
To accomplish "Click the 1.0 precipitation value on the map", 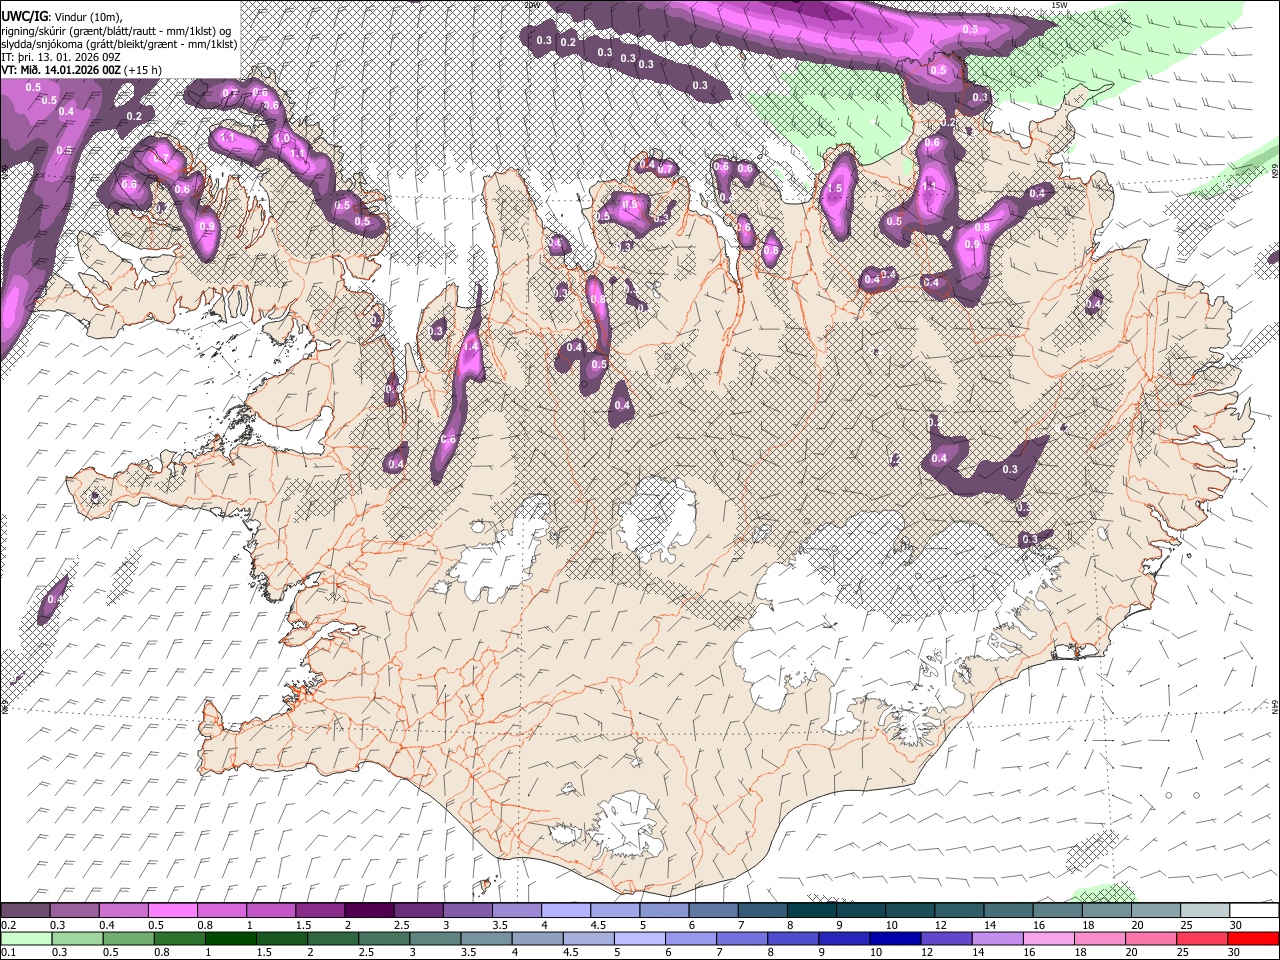I will (x=283, y=139).
